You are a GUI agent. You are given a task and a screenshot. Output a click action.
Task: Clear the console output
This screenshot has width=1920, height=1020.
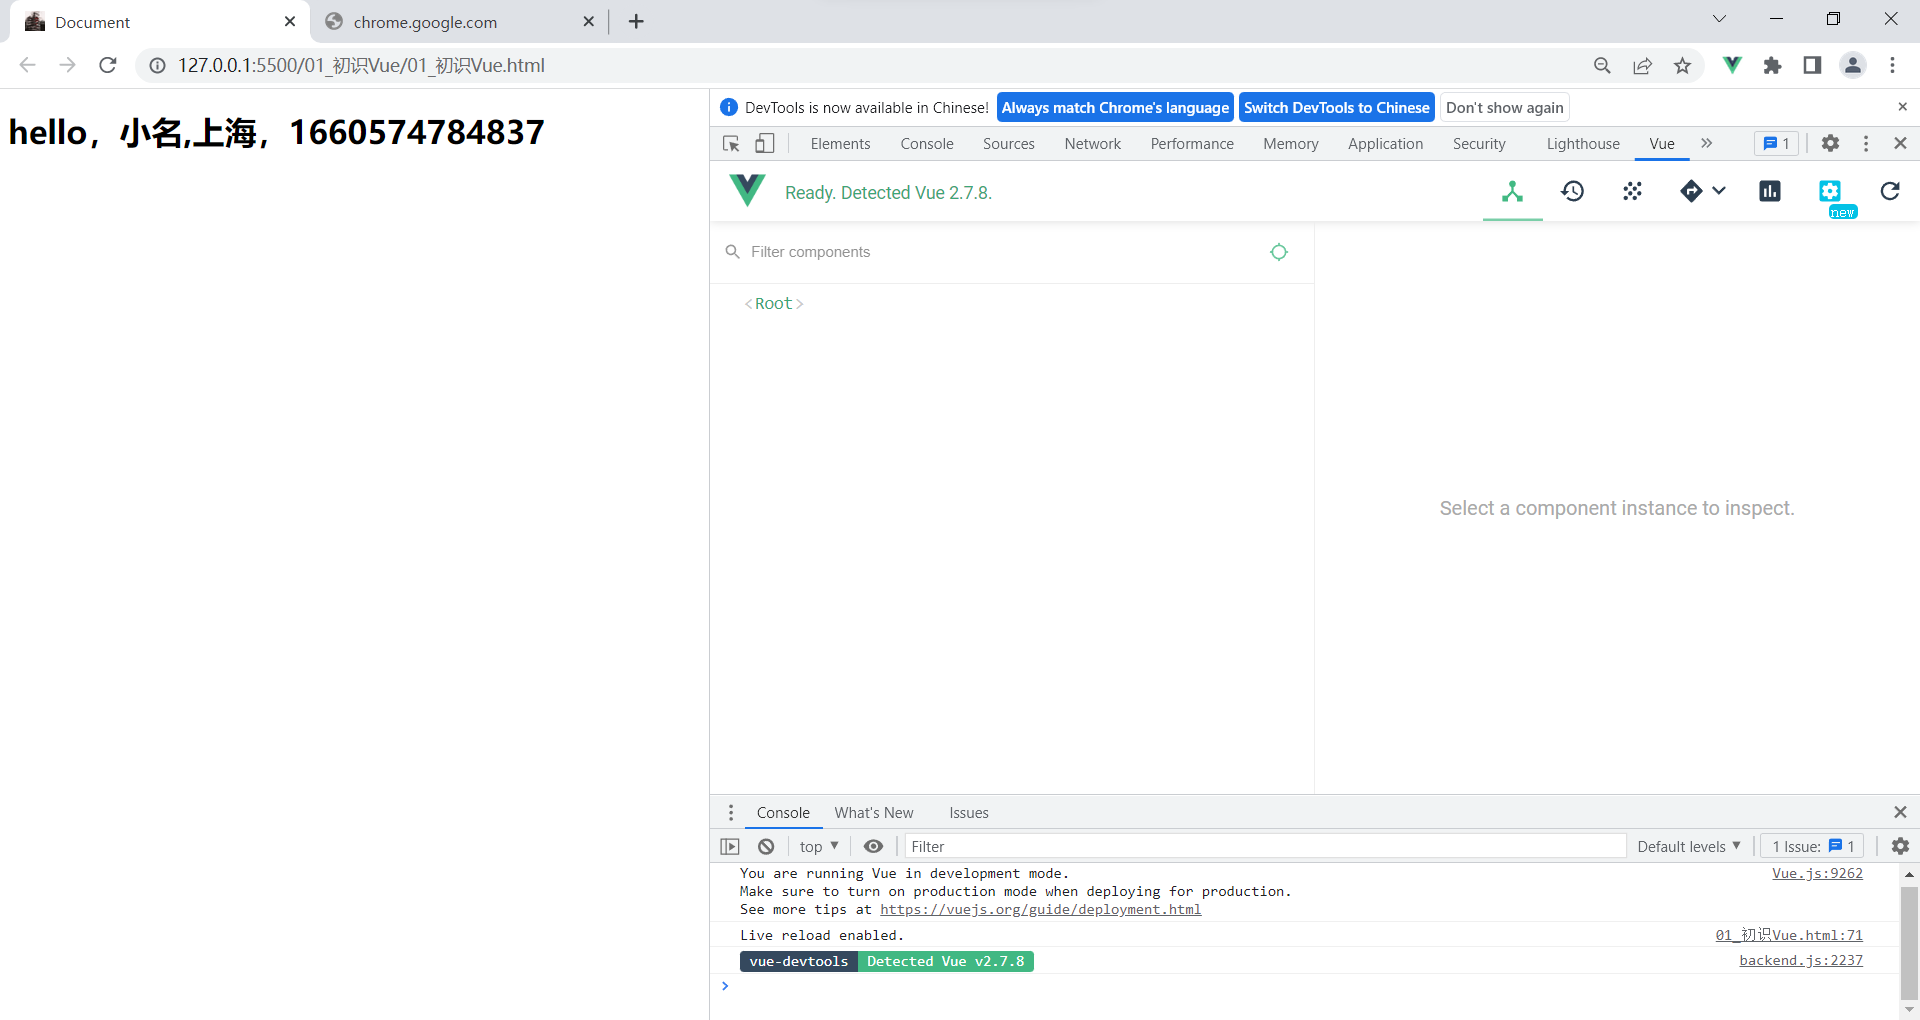[x=766, y=846]
